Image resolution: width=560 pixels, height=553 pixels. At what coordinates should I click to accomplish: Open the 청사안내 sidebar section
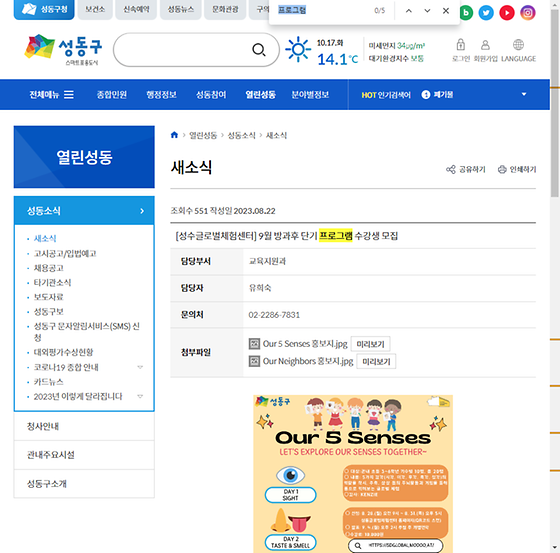tap(84, 426)
